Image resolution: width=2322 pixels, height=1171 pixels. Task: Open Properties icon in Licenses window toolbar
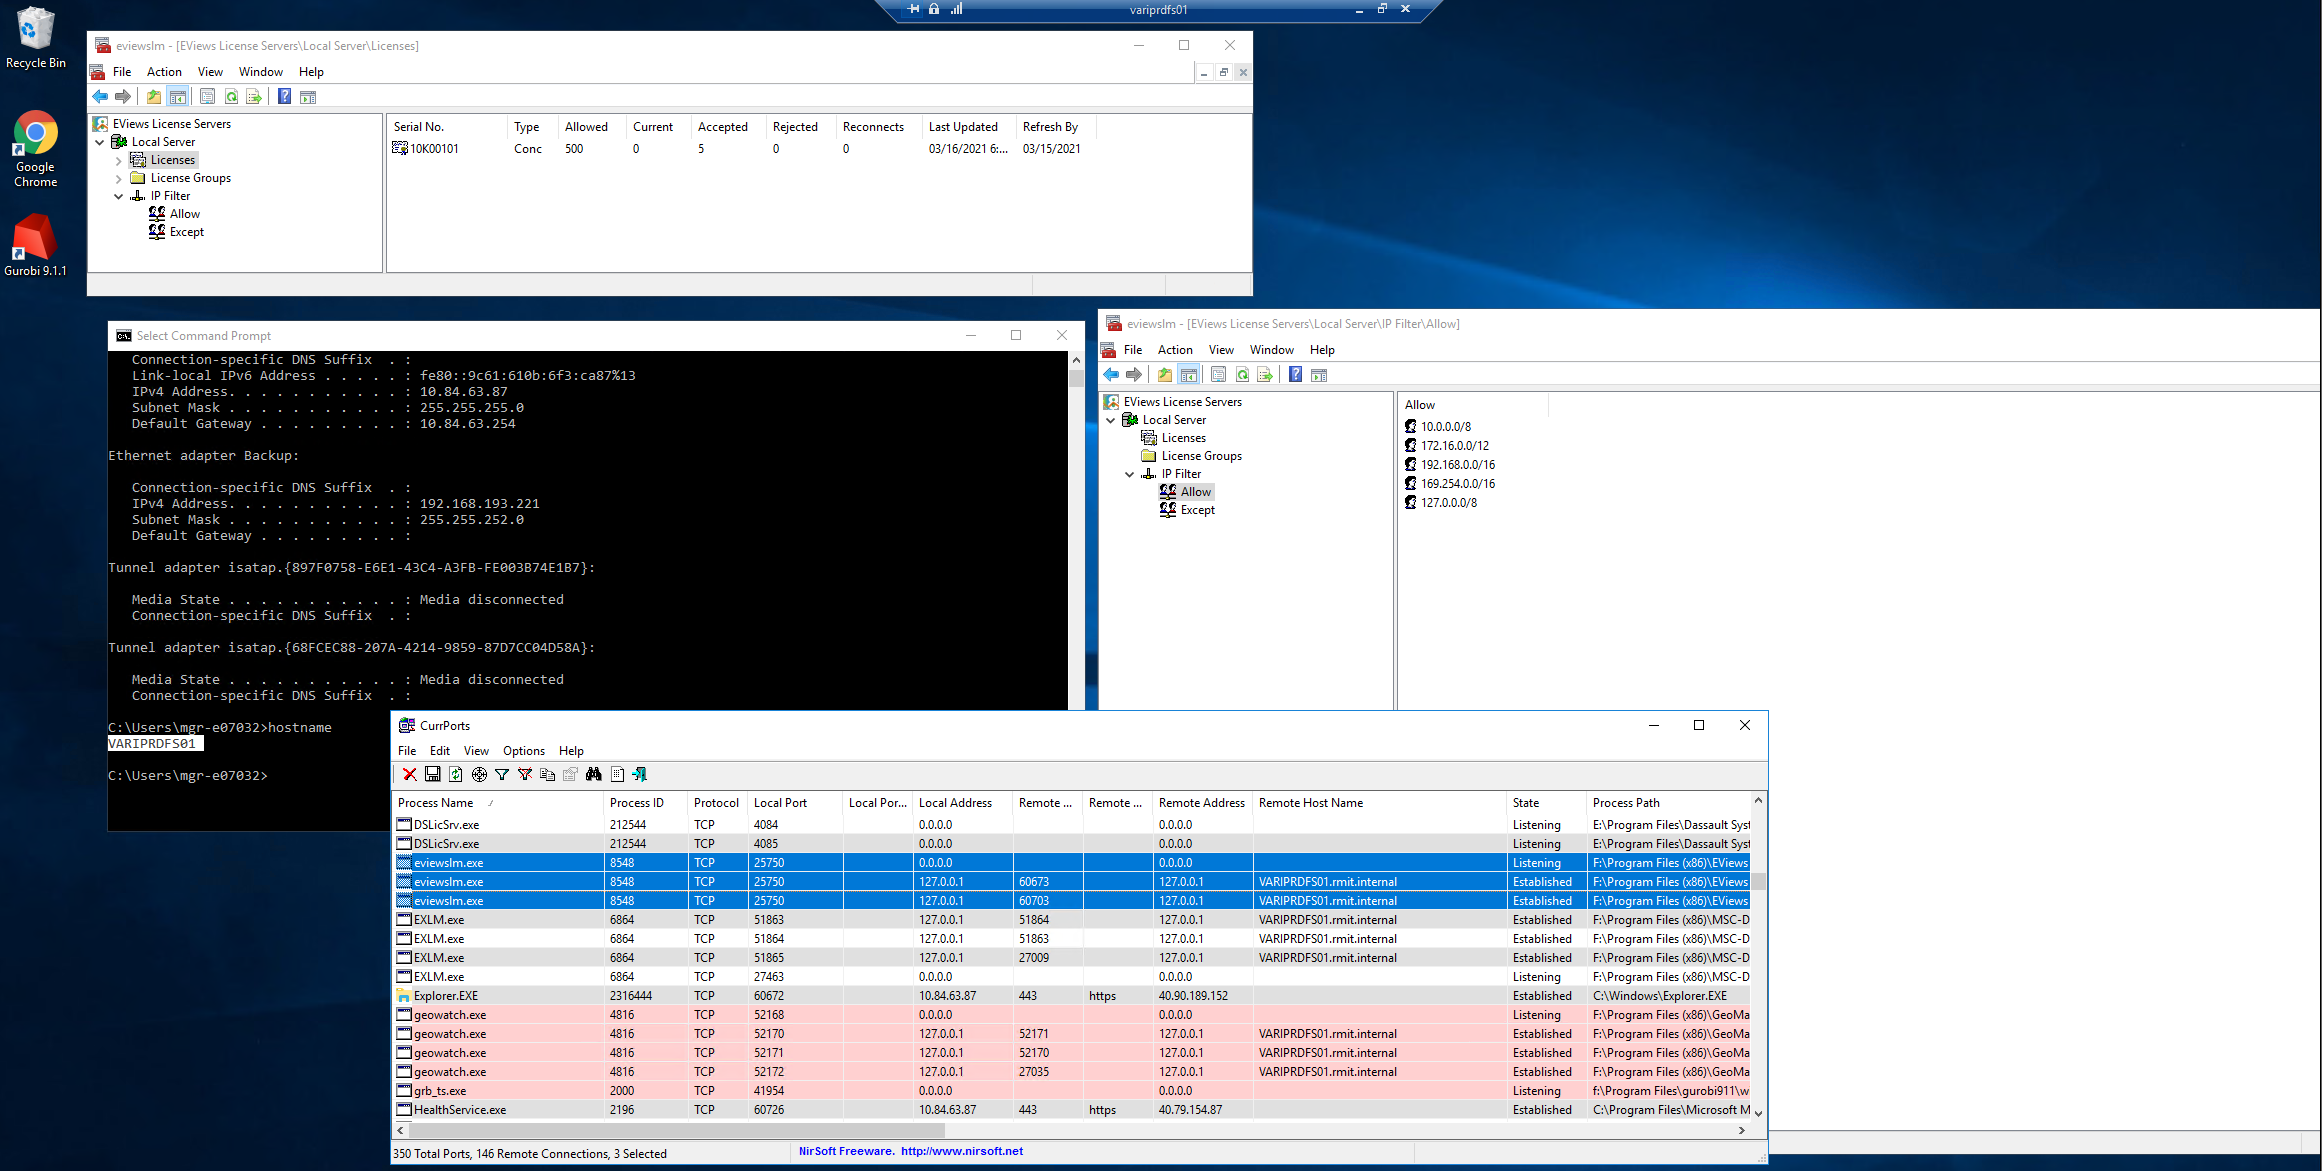pyautogui.click(x=207, y=97)
